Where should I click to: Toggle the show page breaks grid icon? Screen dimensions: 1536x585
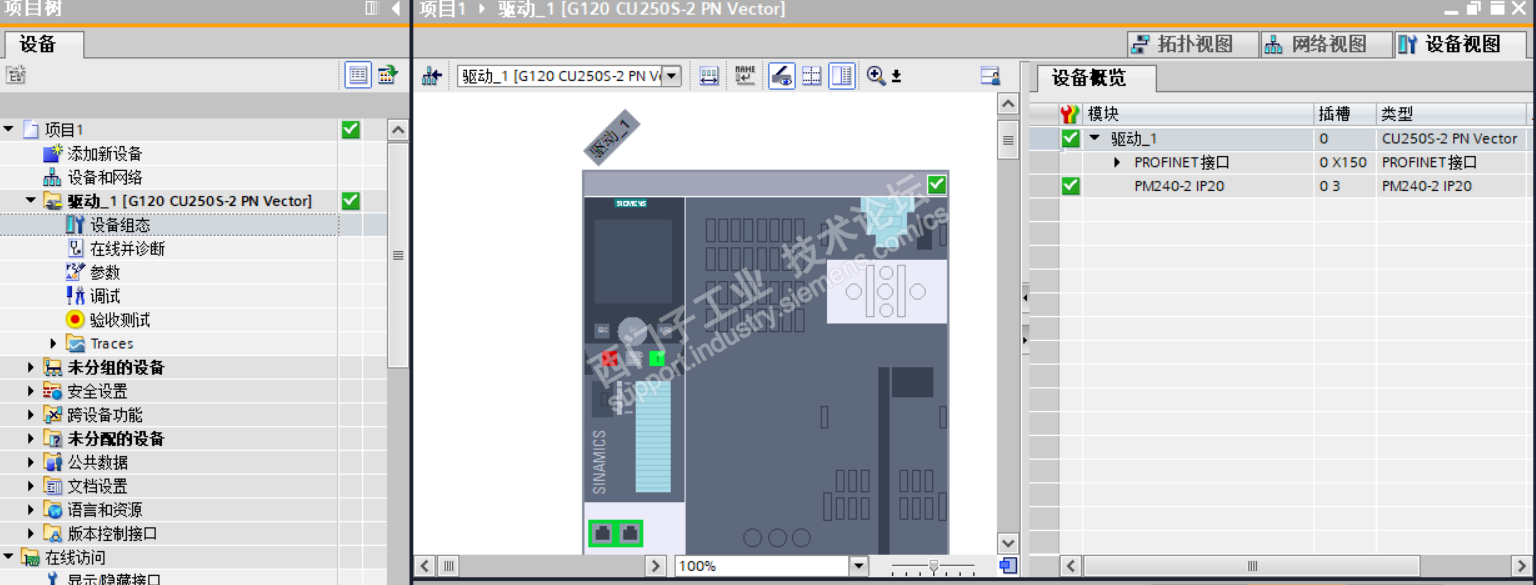point(812,76)
